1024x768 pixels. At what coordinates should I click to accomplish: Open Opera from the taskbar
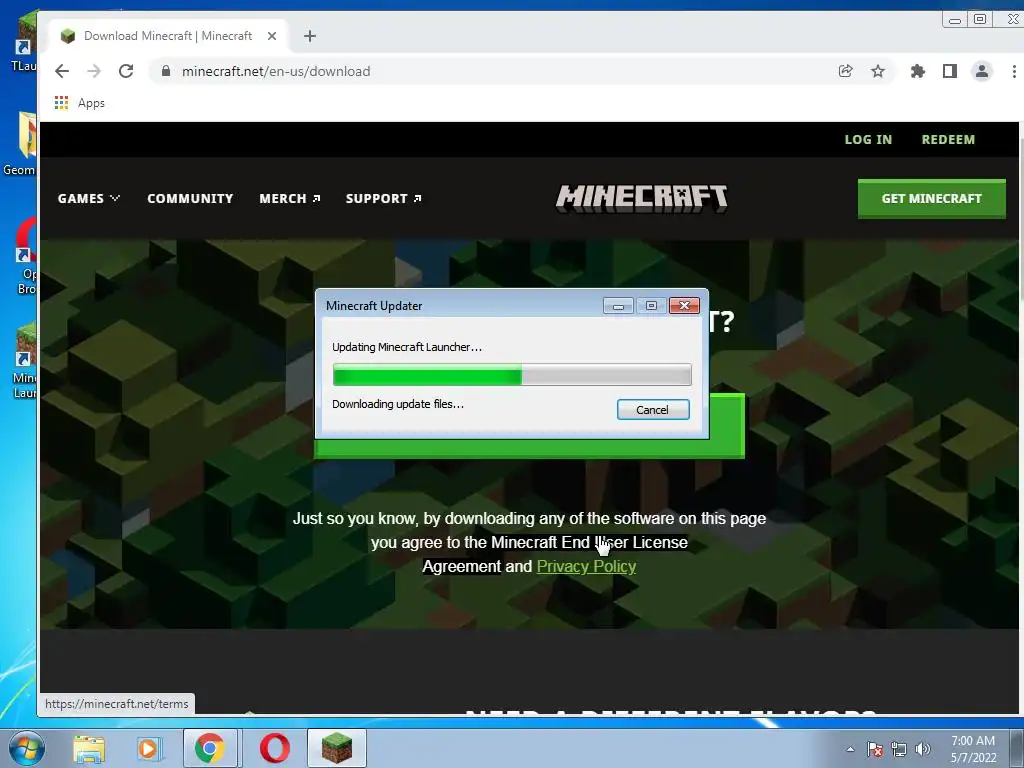(275, 748)
